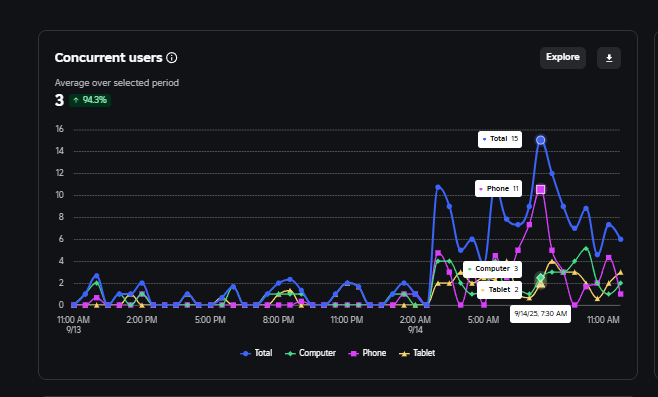Click the Average over selected period label
The height and width of the screenshot is (397, 658).
pos(117,83)
